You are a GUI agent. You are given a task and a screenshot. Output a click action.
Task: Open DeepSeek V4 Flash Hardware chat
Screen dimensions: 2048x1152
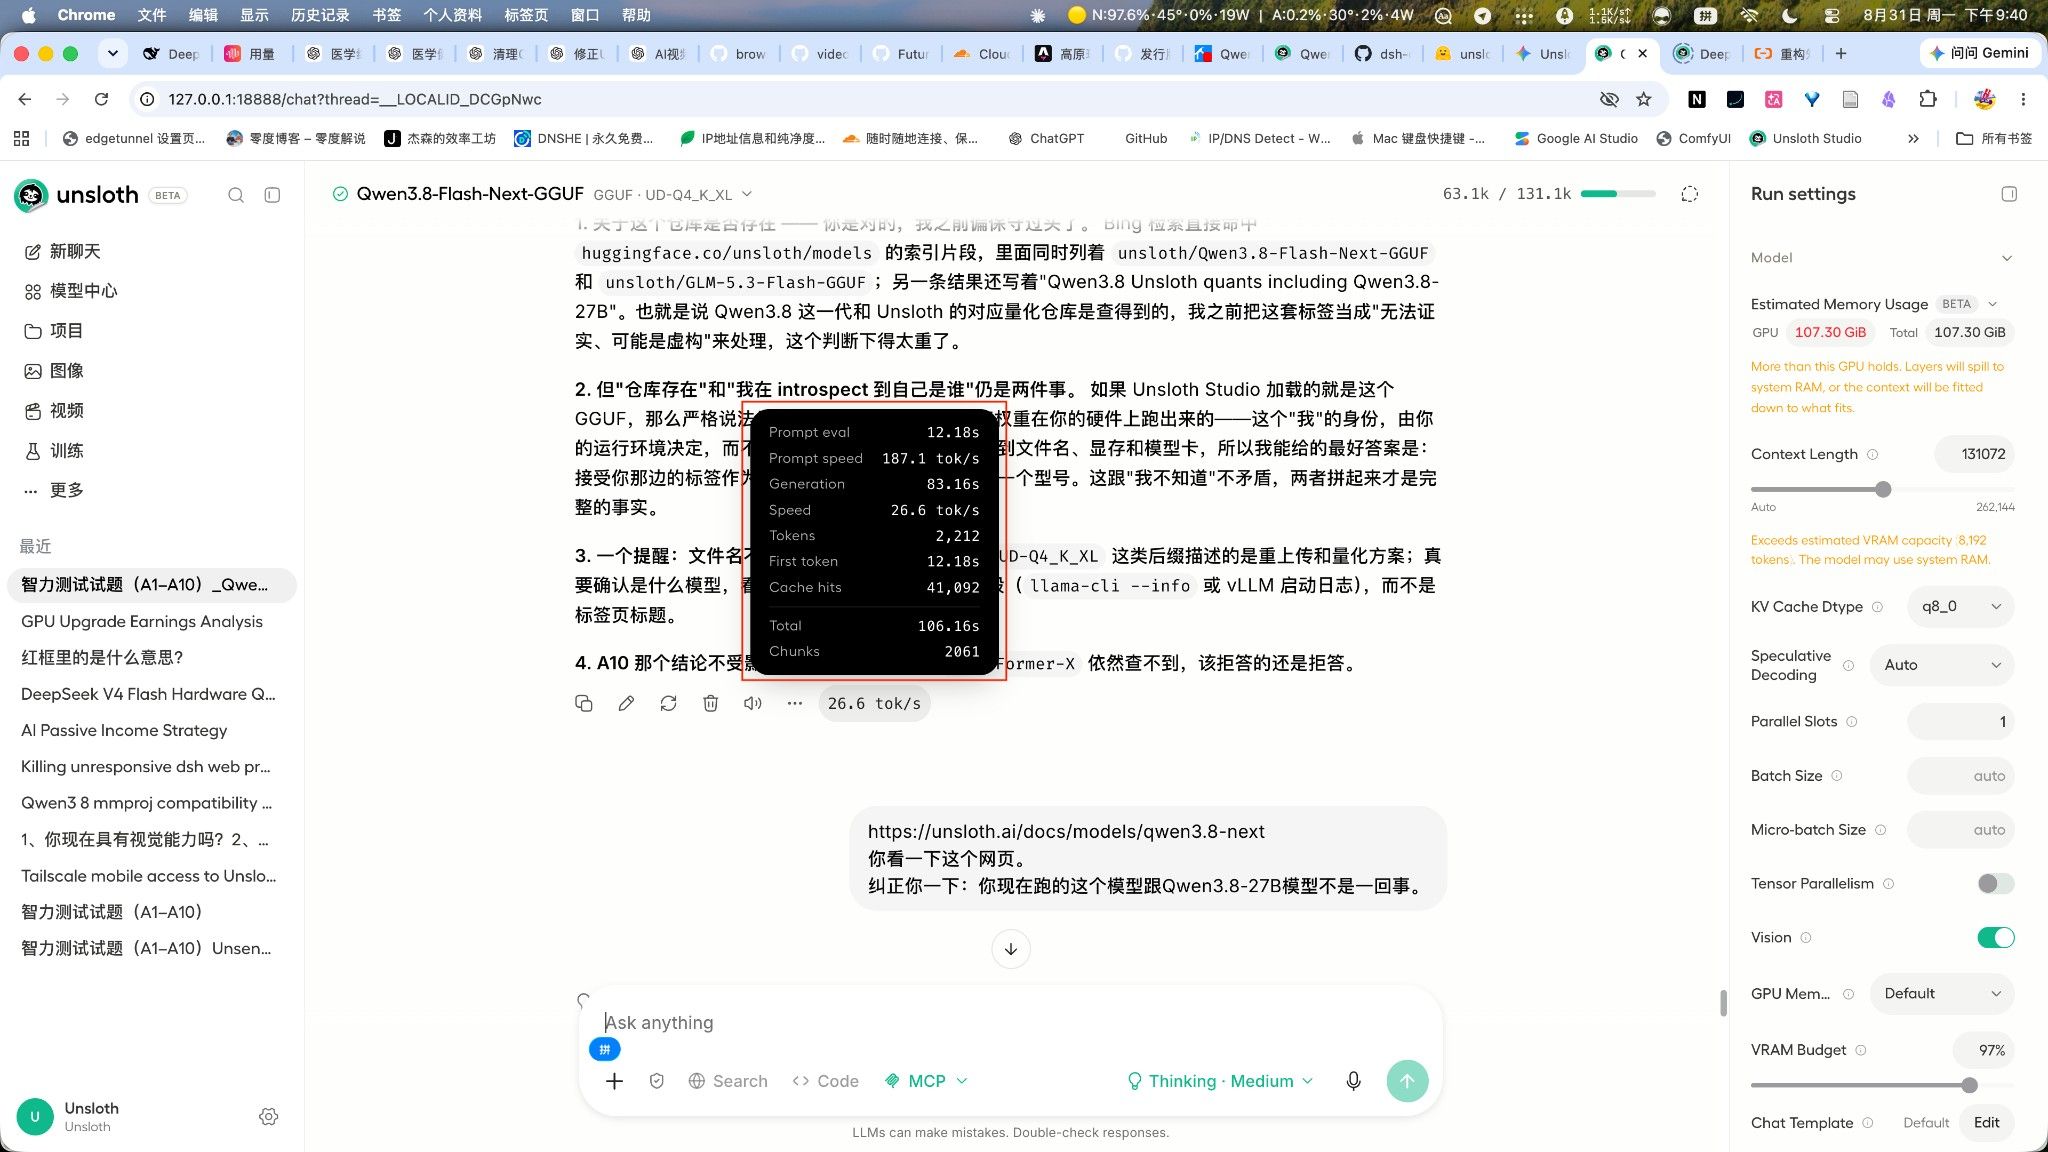[x=148, y=694]
